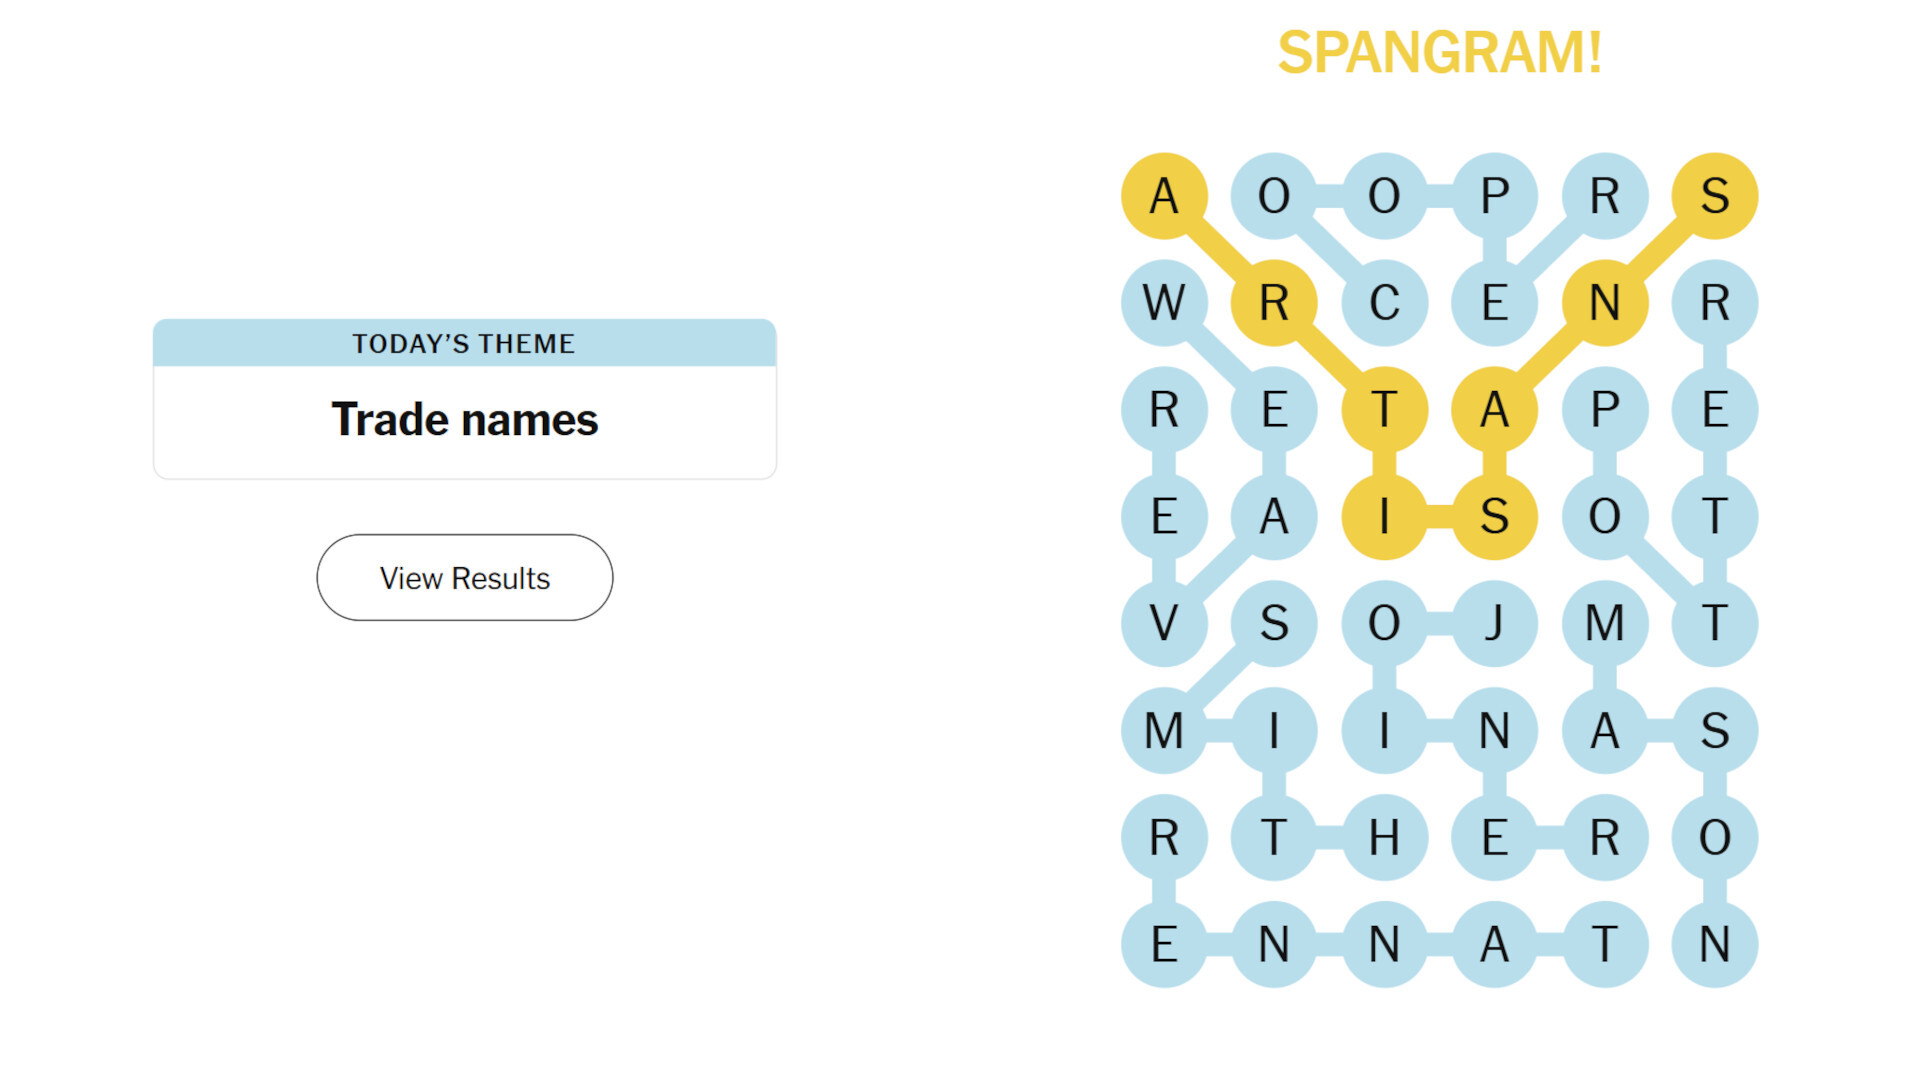The height and width of the screenshot is (1080, 1920).
Task: Click the SPANGRAM! heading text
Action: coord(1440,52)
